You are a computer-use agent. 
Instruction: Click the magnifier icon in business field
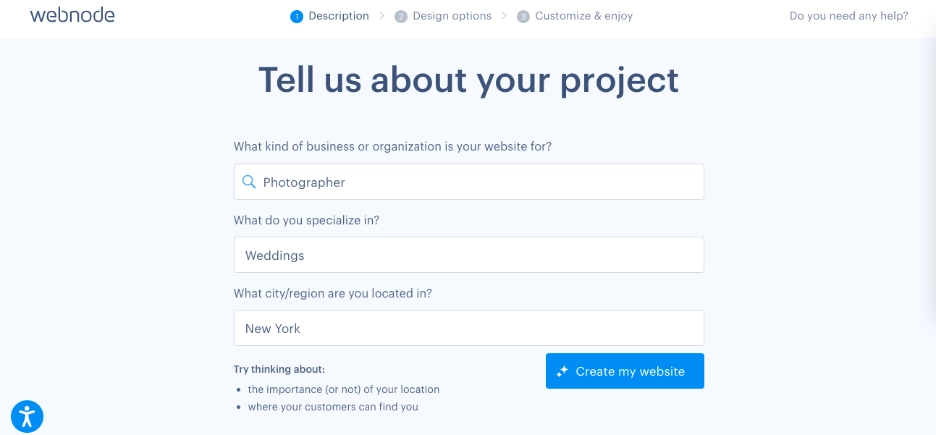[249, 182]
